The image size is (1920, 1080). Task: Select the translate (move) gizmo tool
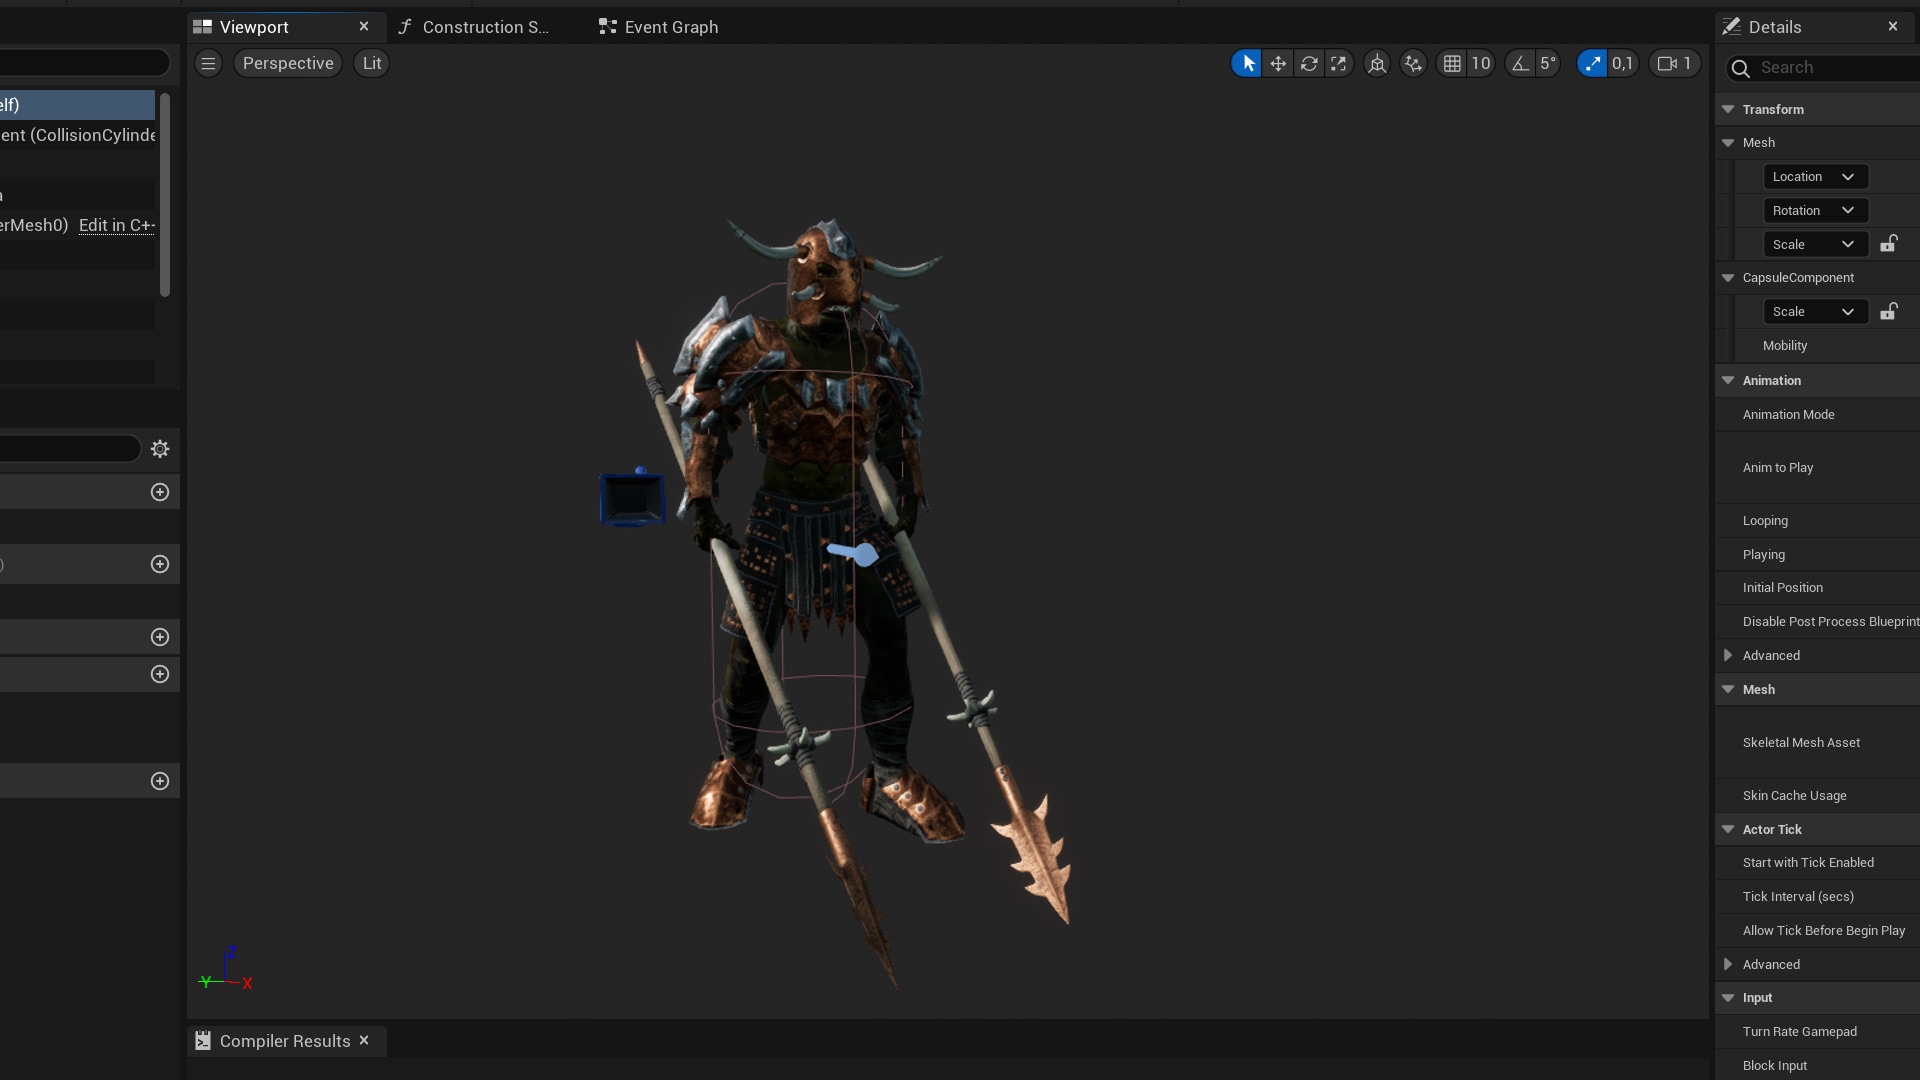coord(1278,64)
